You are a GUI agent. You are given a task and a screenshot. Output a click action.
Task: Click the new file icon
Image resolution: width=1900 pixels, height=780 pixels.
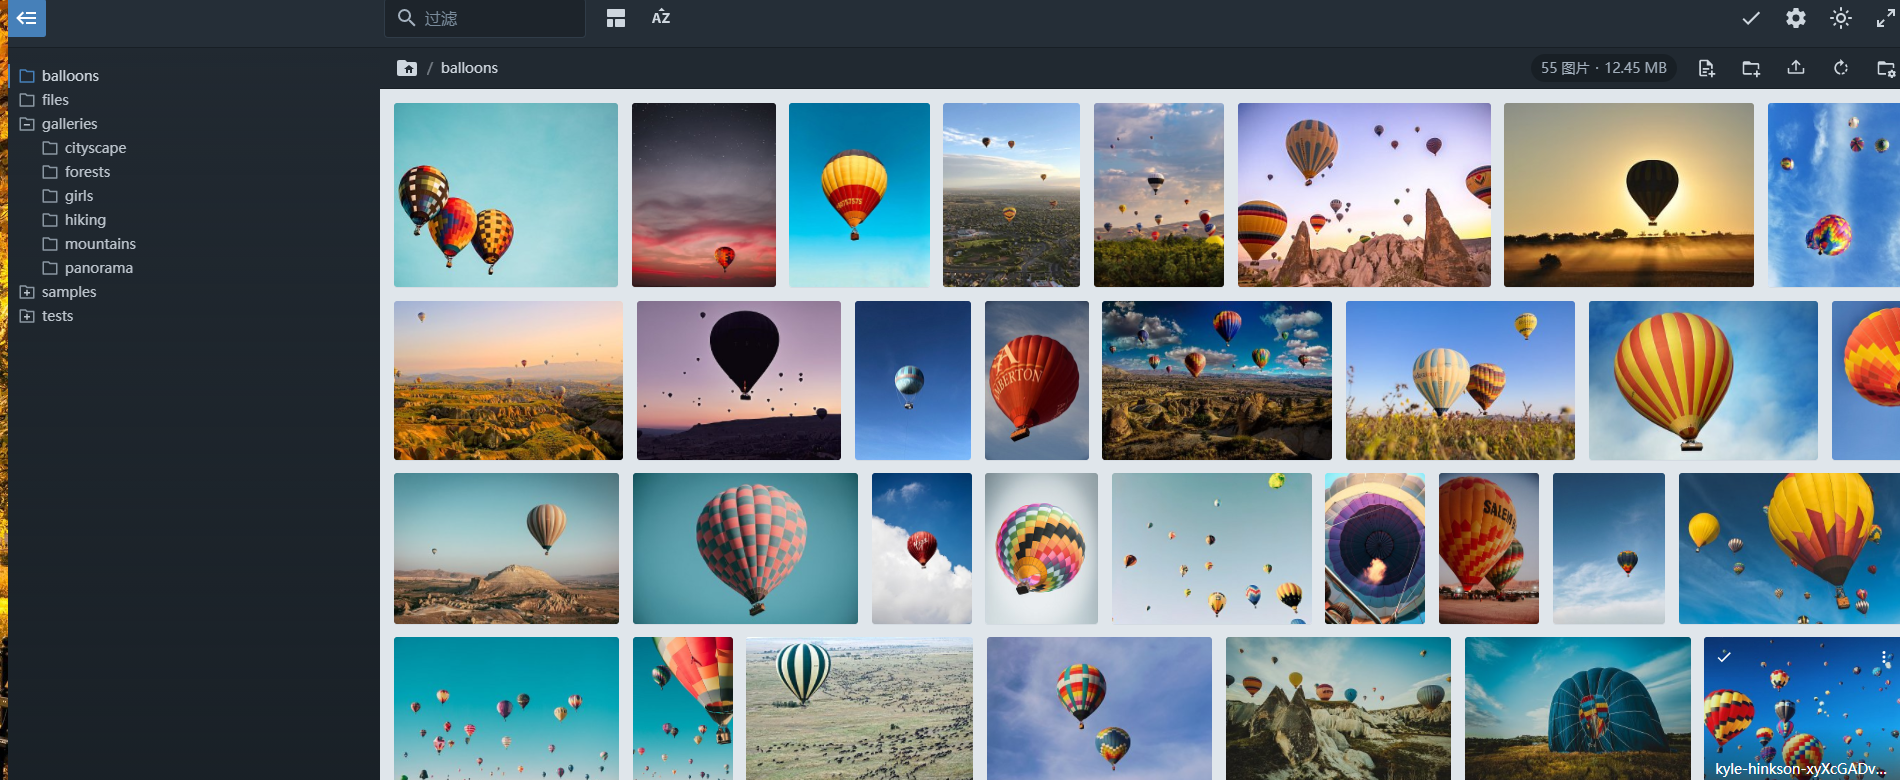1706,68
